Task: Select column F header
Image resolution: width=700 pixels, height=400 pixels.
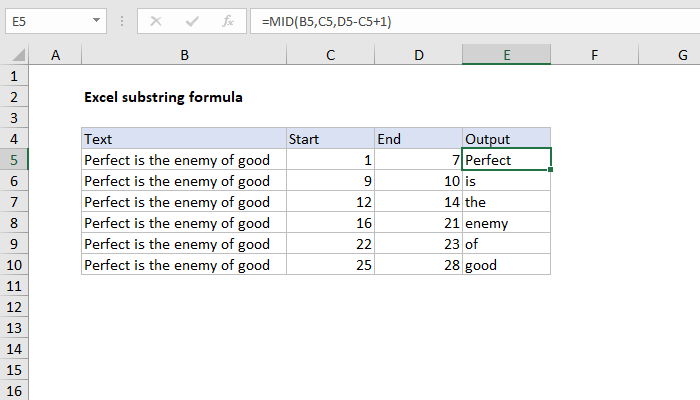Action: coord(595,55)
